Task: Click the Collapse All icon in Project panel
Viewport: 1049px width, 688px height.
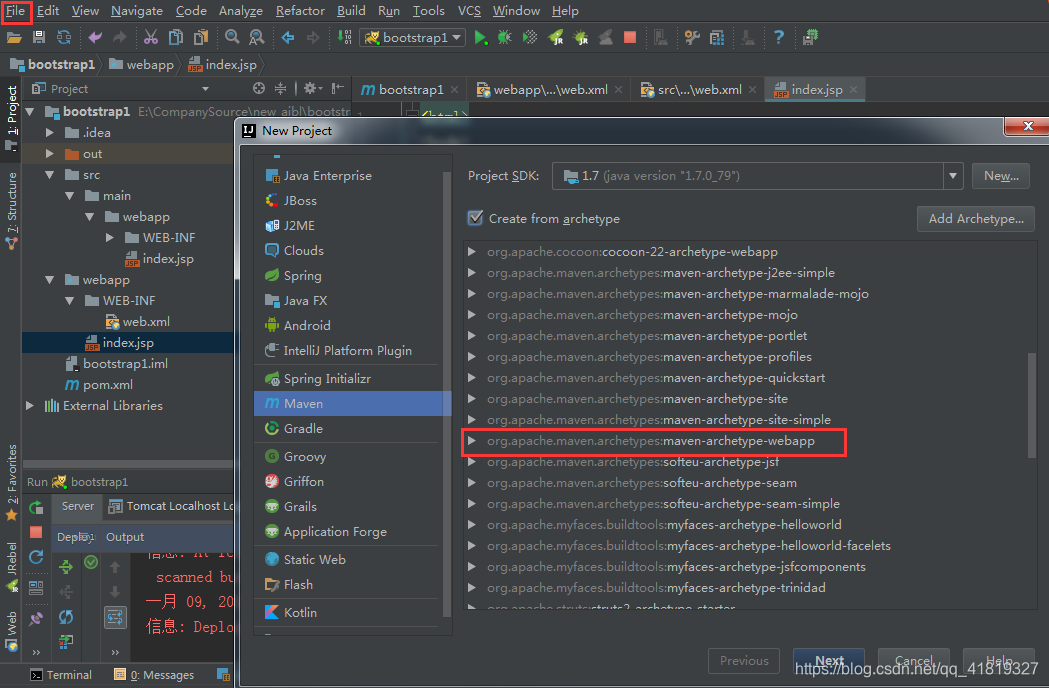Action: [280, 88]
